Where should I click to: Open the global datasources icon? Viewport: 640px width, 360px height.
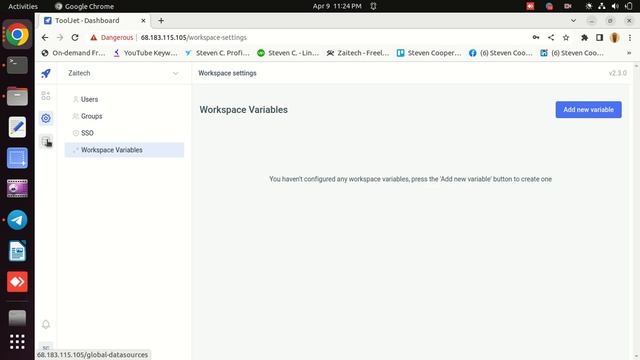click(46, 141)
